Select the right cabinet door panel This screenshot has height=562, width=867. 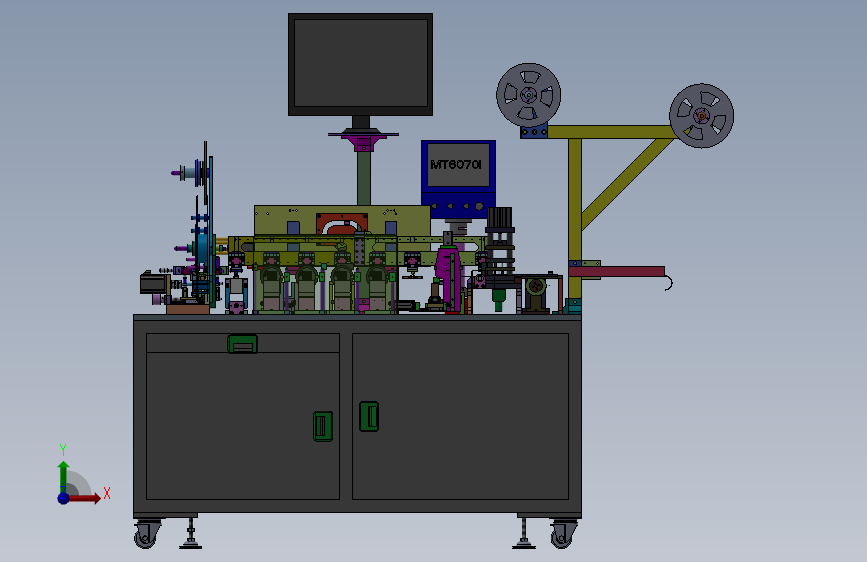coord(461,417)
